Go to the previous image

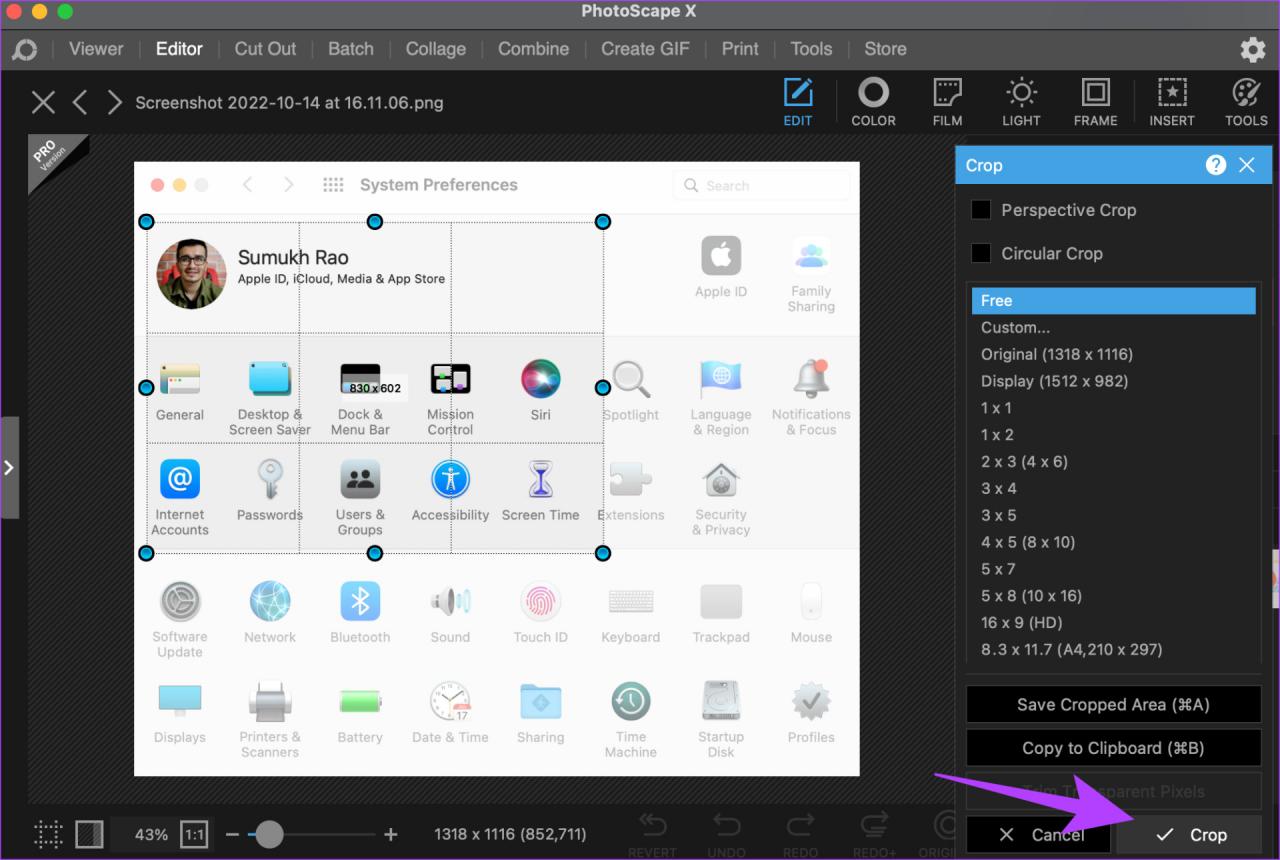click(x=80, y=102)
